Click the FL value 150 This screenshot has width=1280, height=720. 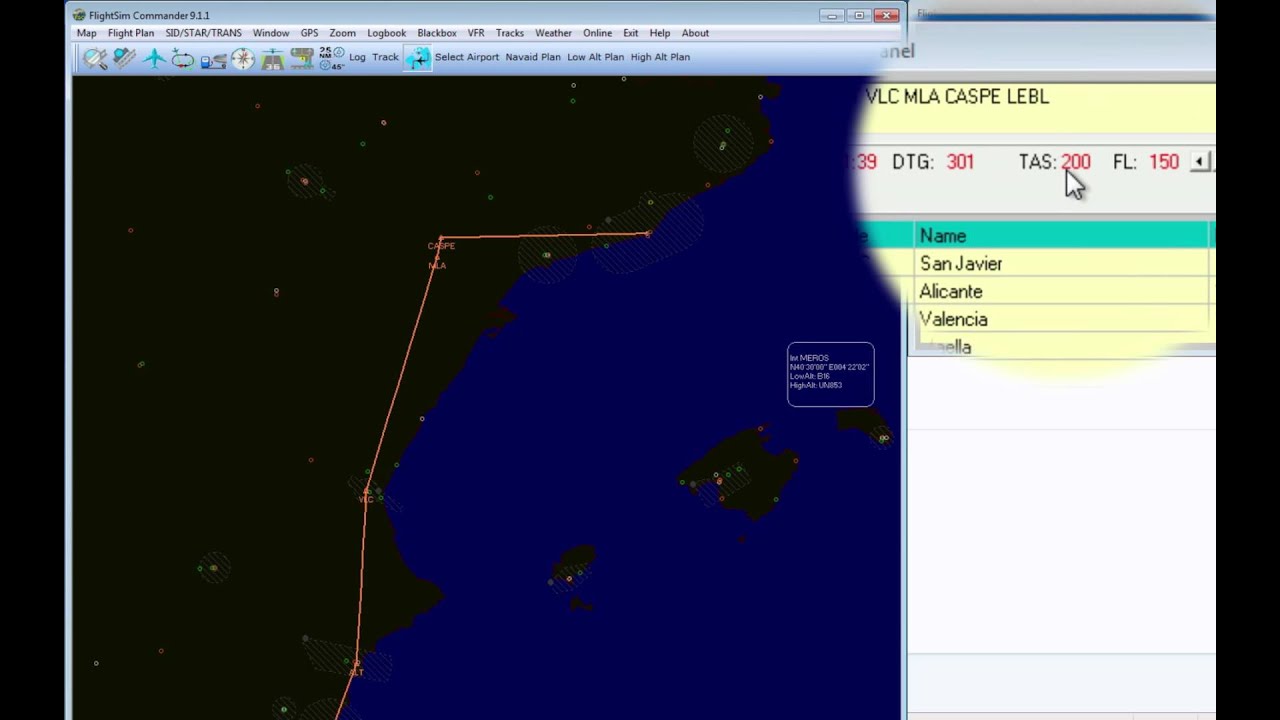click(1164, 162)
